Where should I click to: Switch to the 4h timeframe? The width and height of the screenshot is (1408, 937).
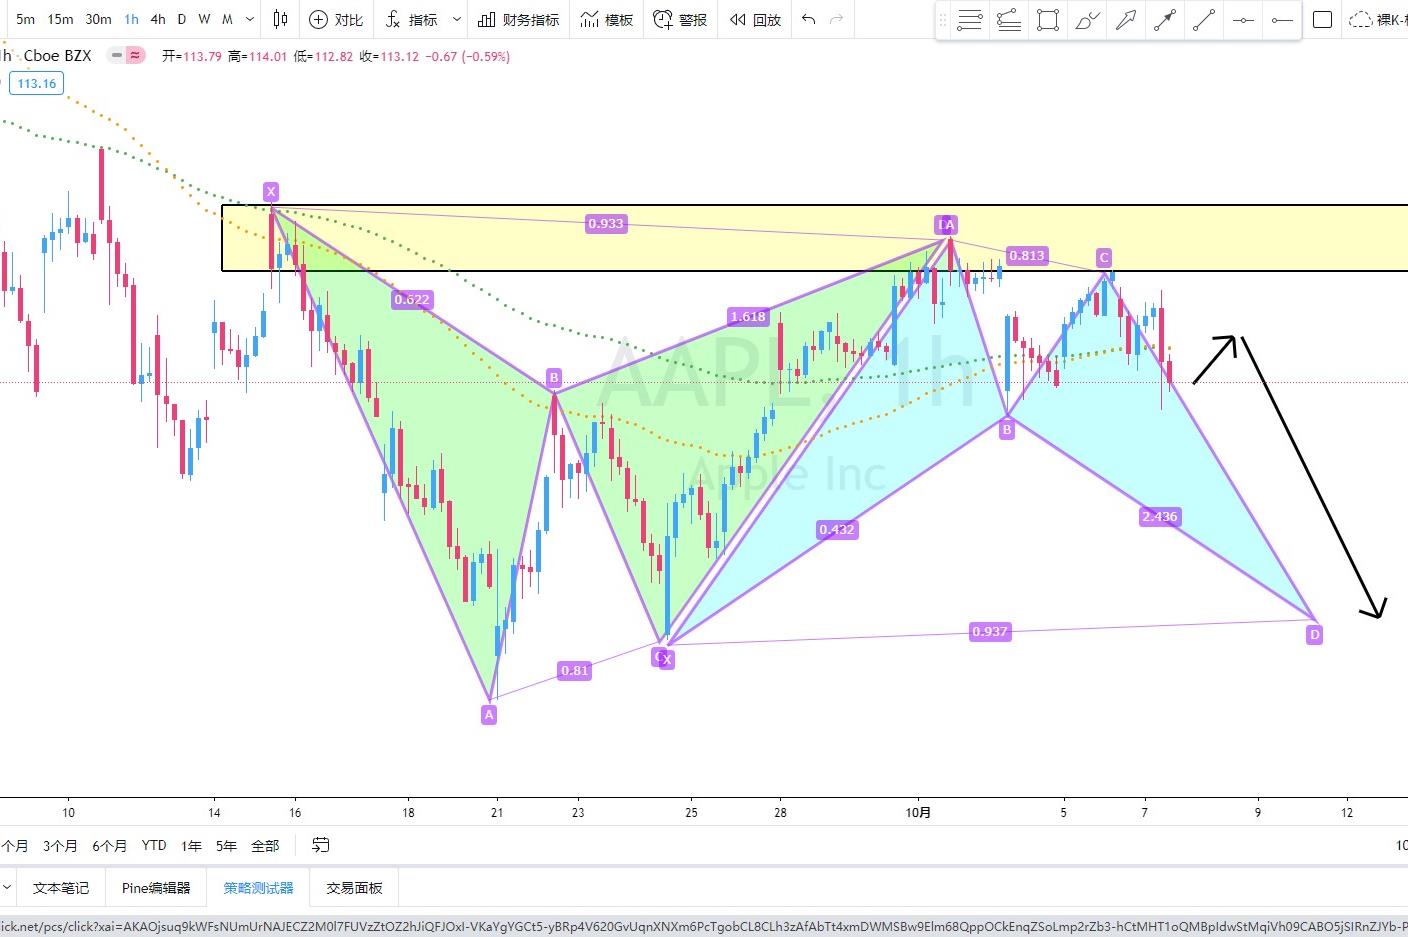[158, 19]
